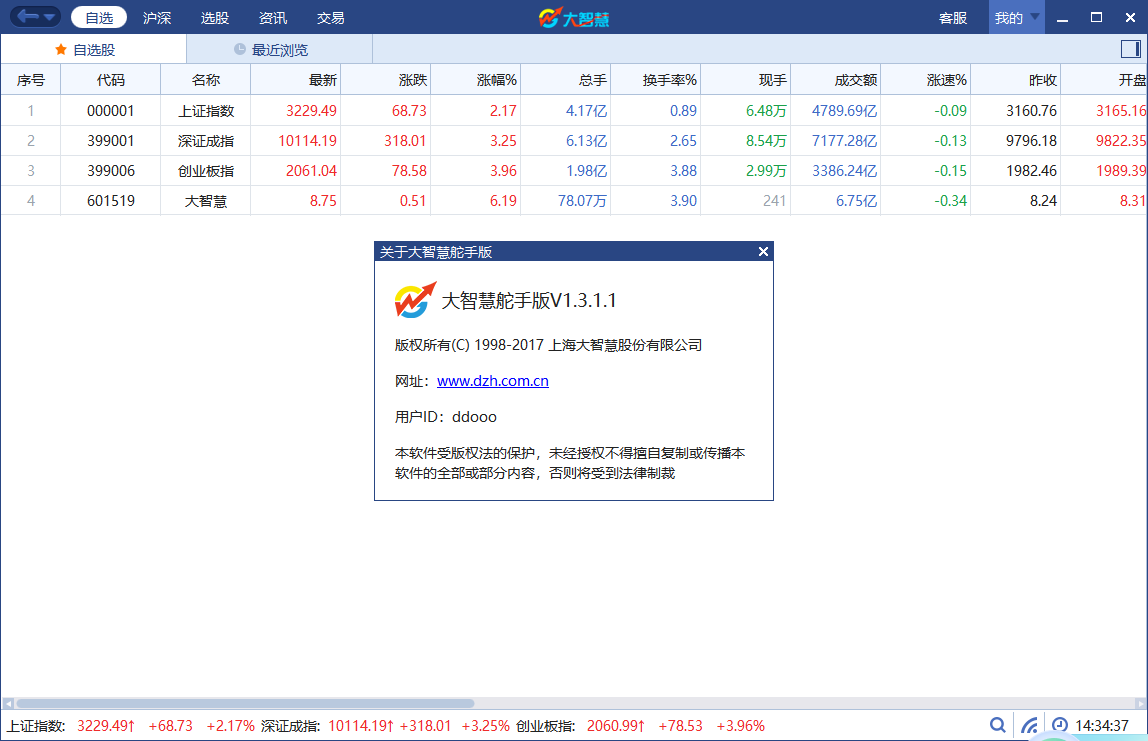The image size is (1148, 741).
Task: Click stock code 601519
Action: pos(111,201)
